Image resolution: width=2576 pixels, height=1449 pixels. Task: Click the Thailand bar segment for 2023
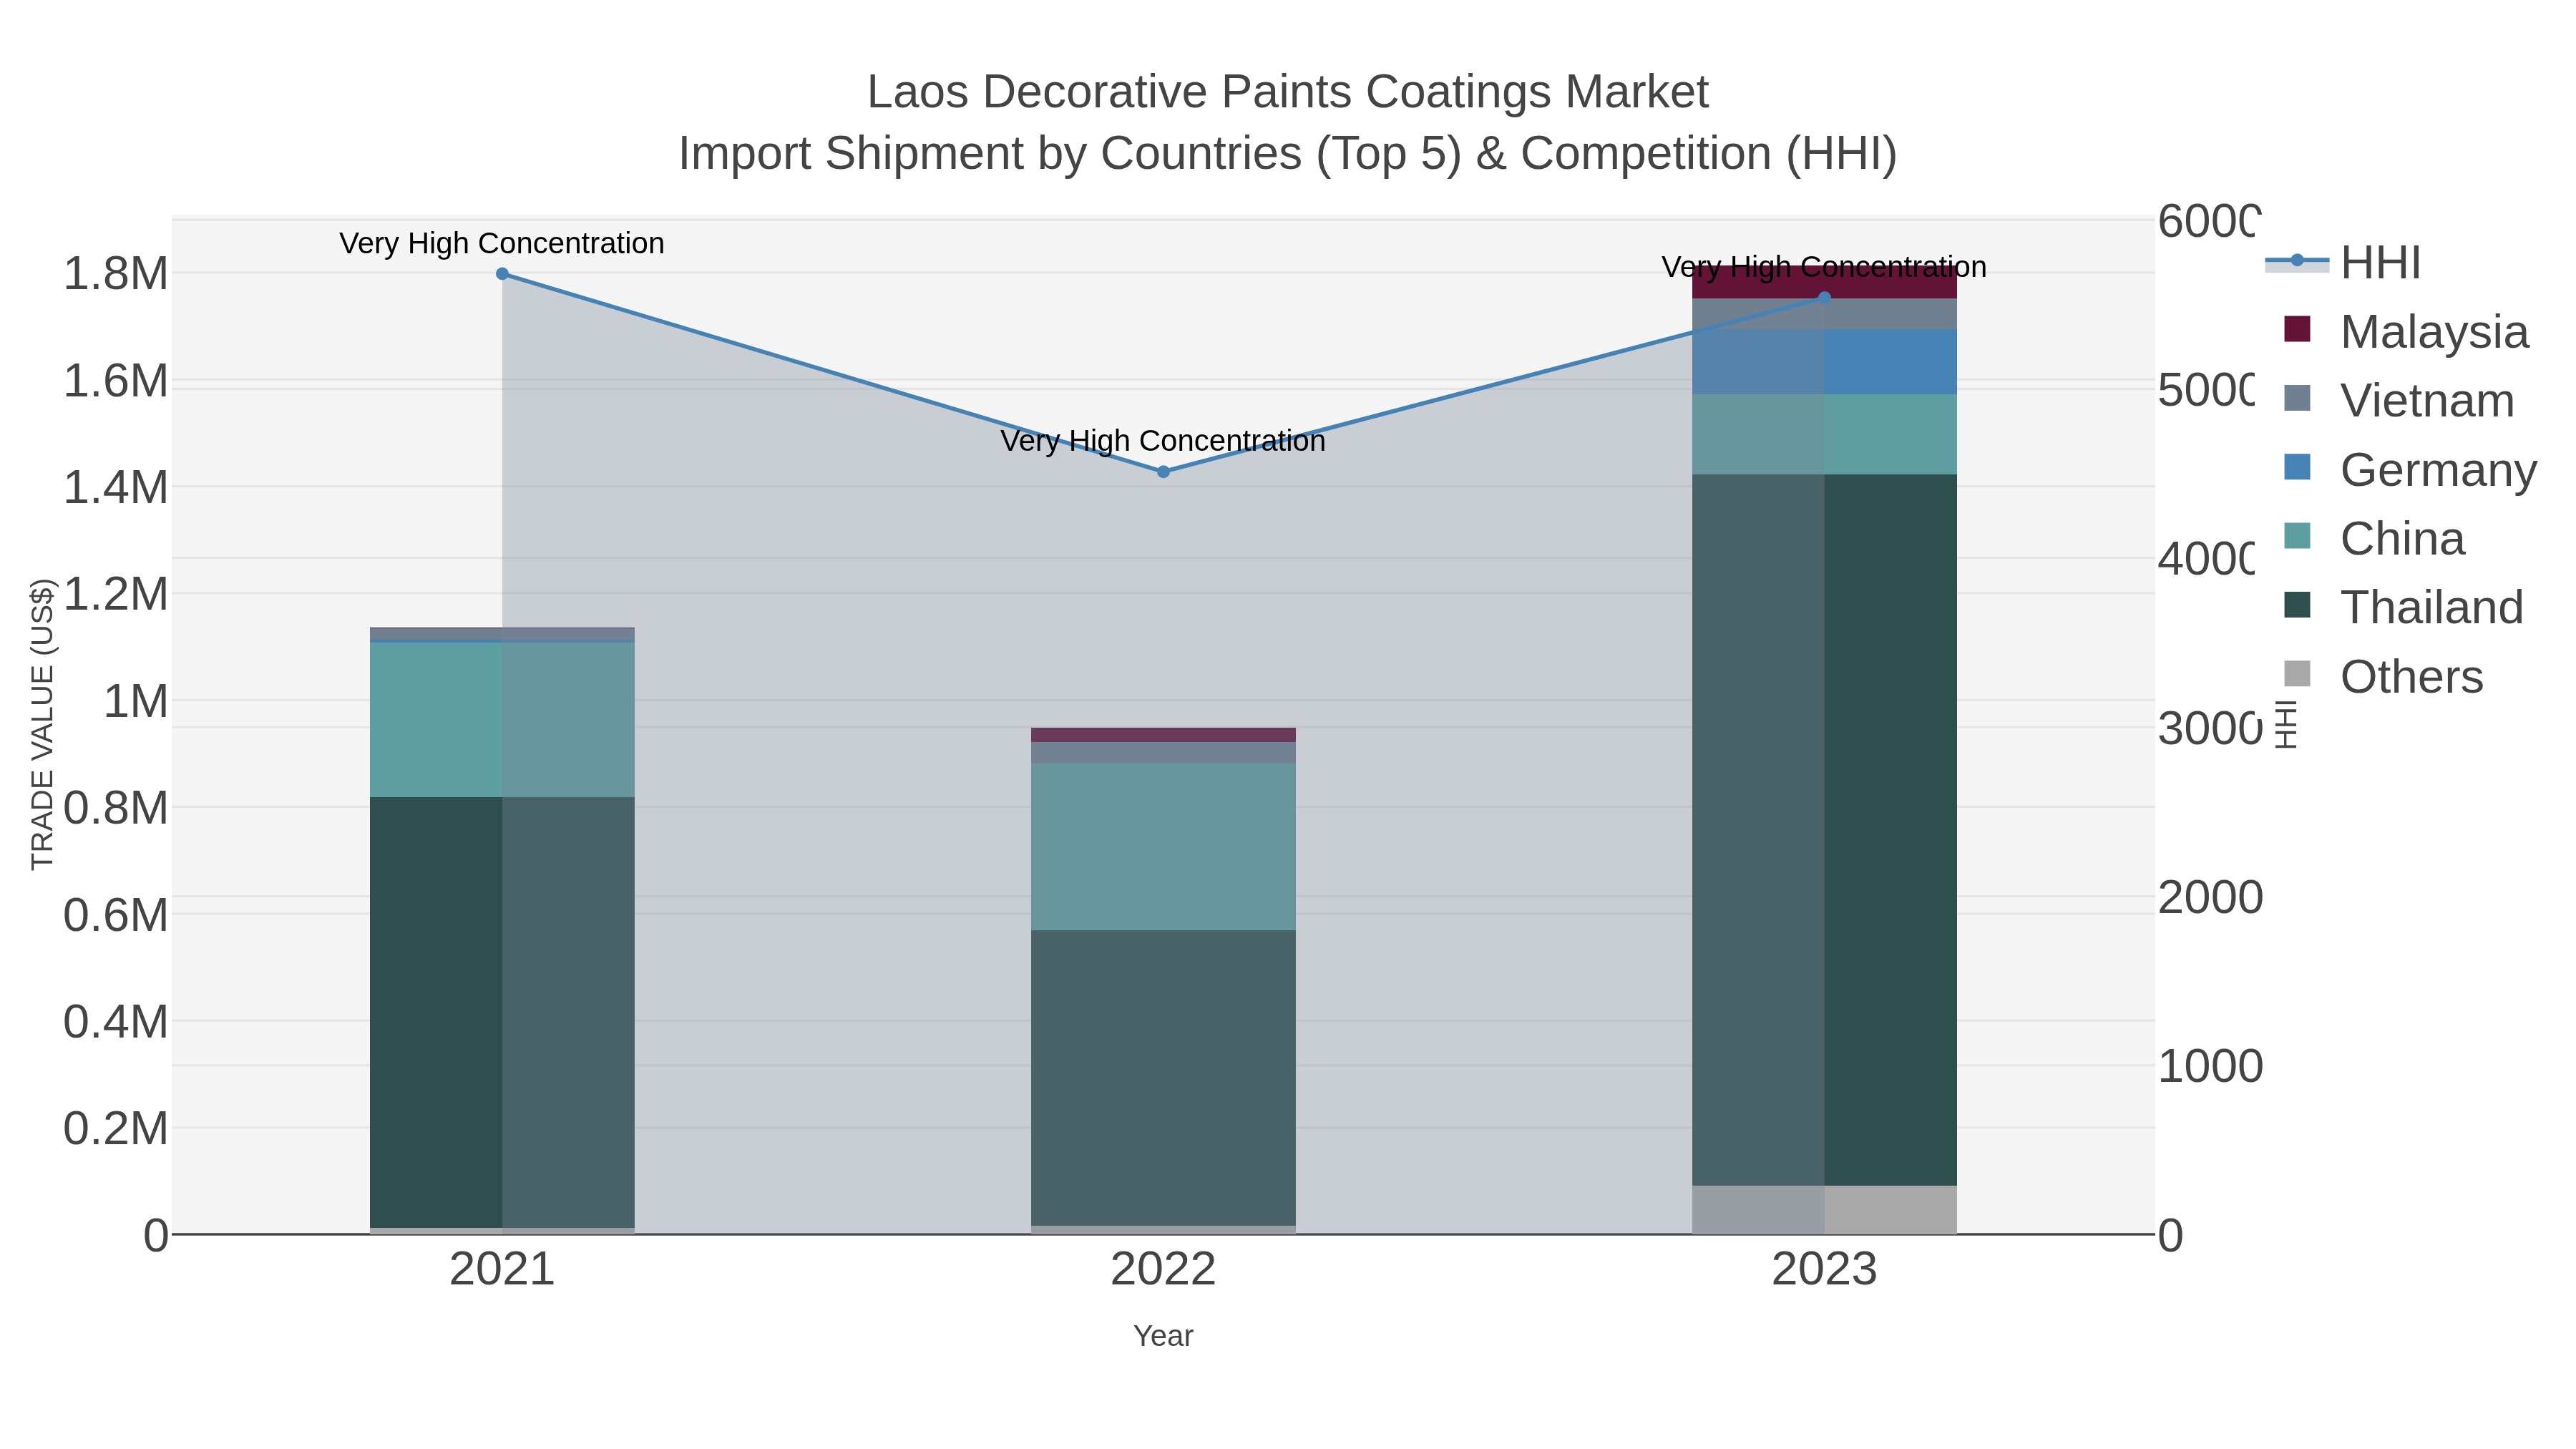click(1824, 830)
